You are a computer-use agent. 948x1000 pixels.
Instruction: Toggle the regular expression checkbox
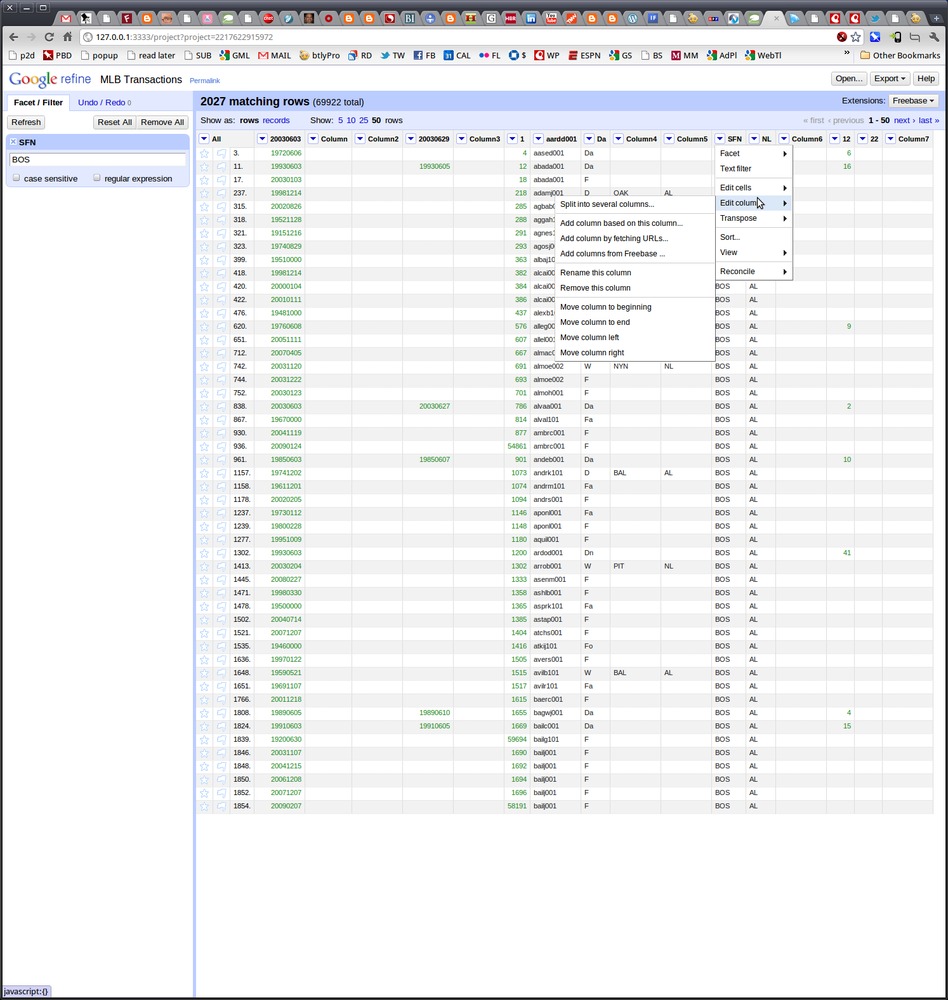[97, 178]
